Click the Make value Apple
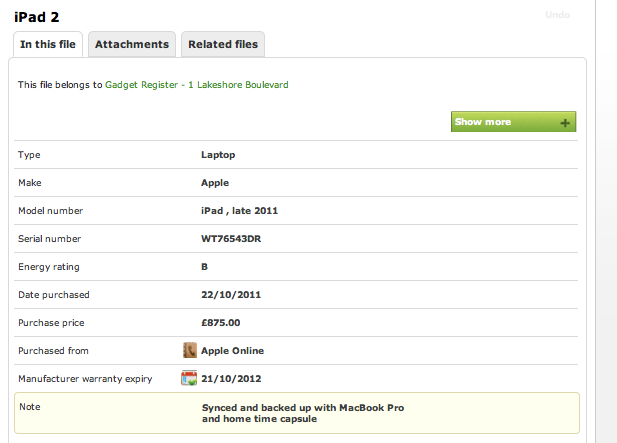This screenshot has width=617, height=443. point(215,183)
